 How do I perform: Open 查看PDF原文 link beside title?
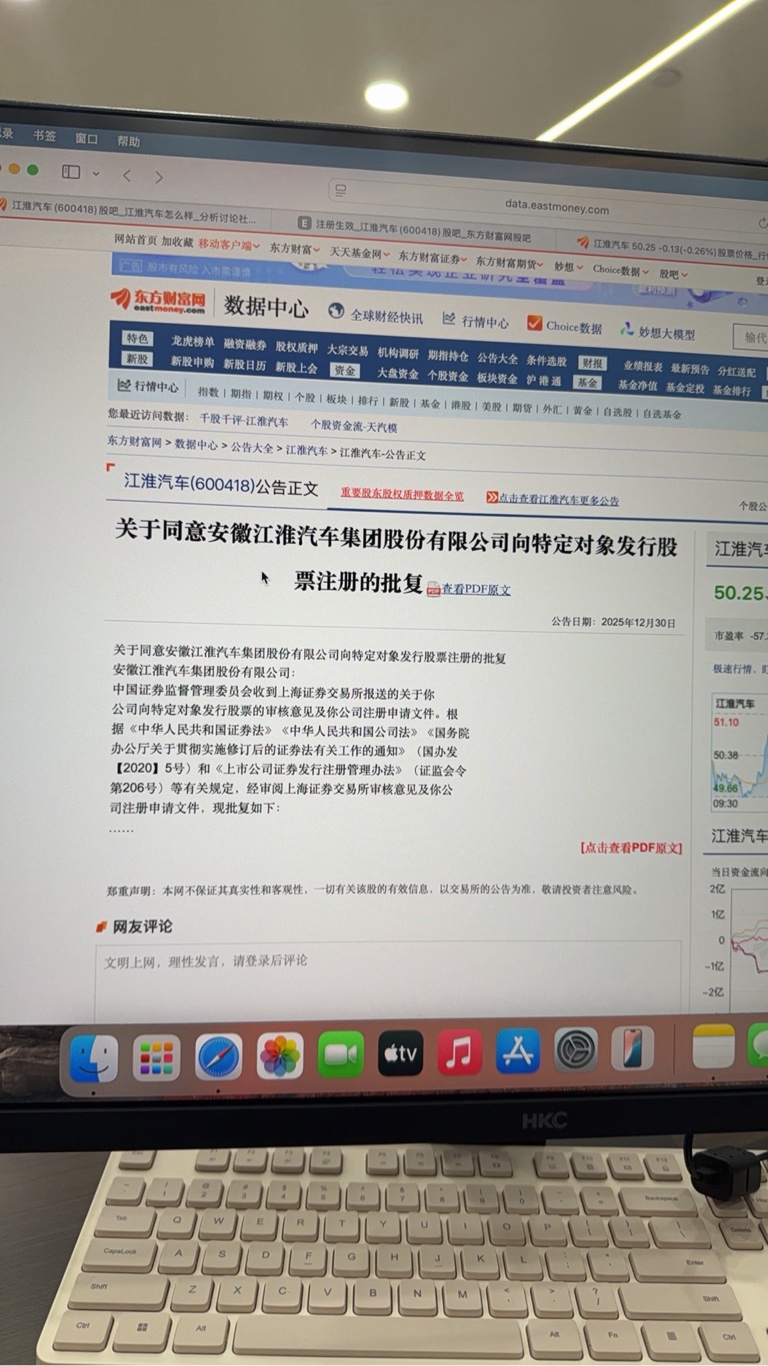[476, 590]
